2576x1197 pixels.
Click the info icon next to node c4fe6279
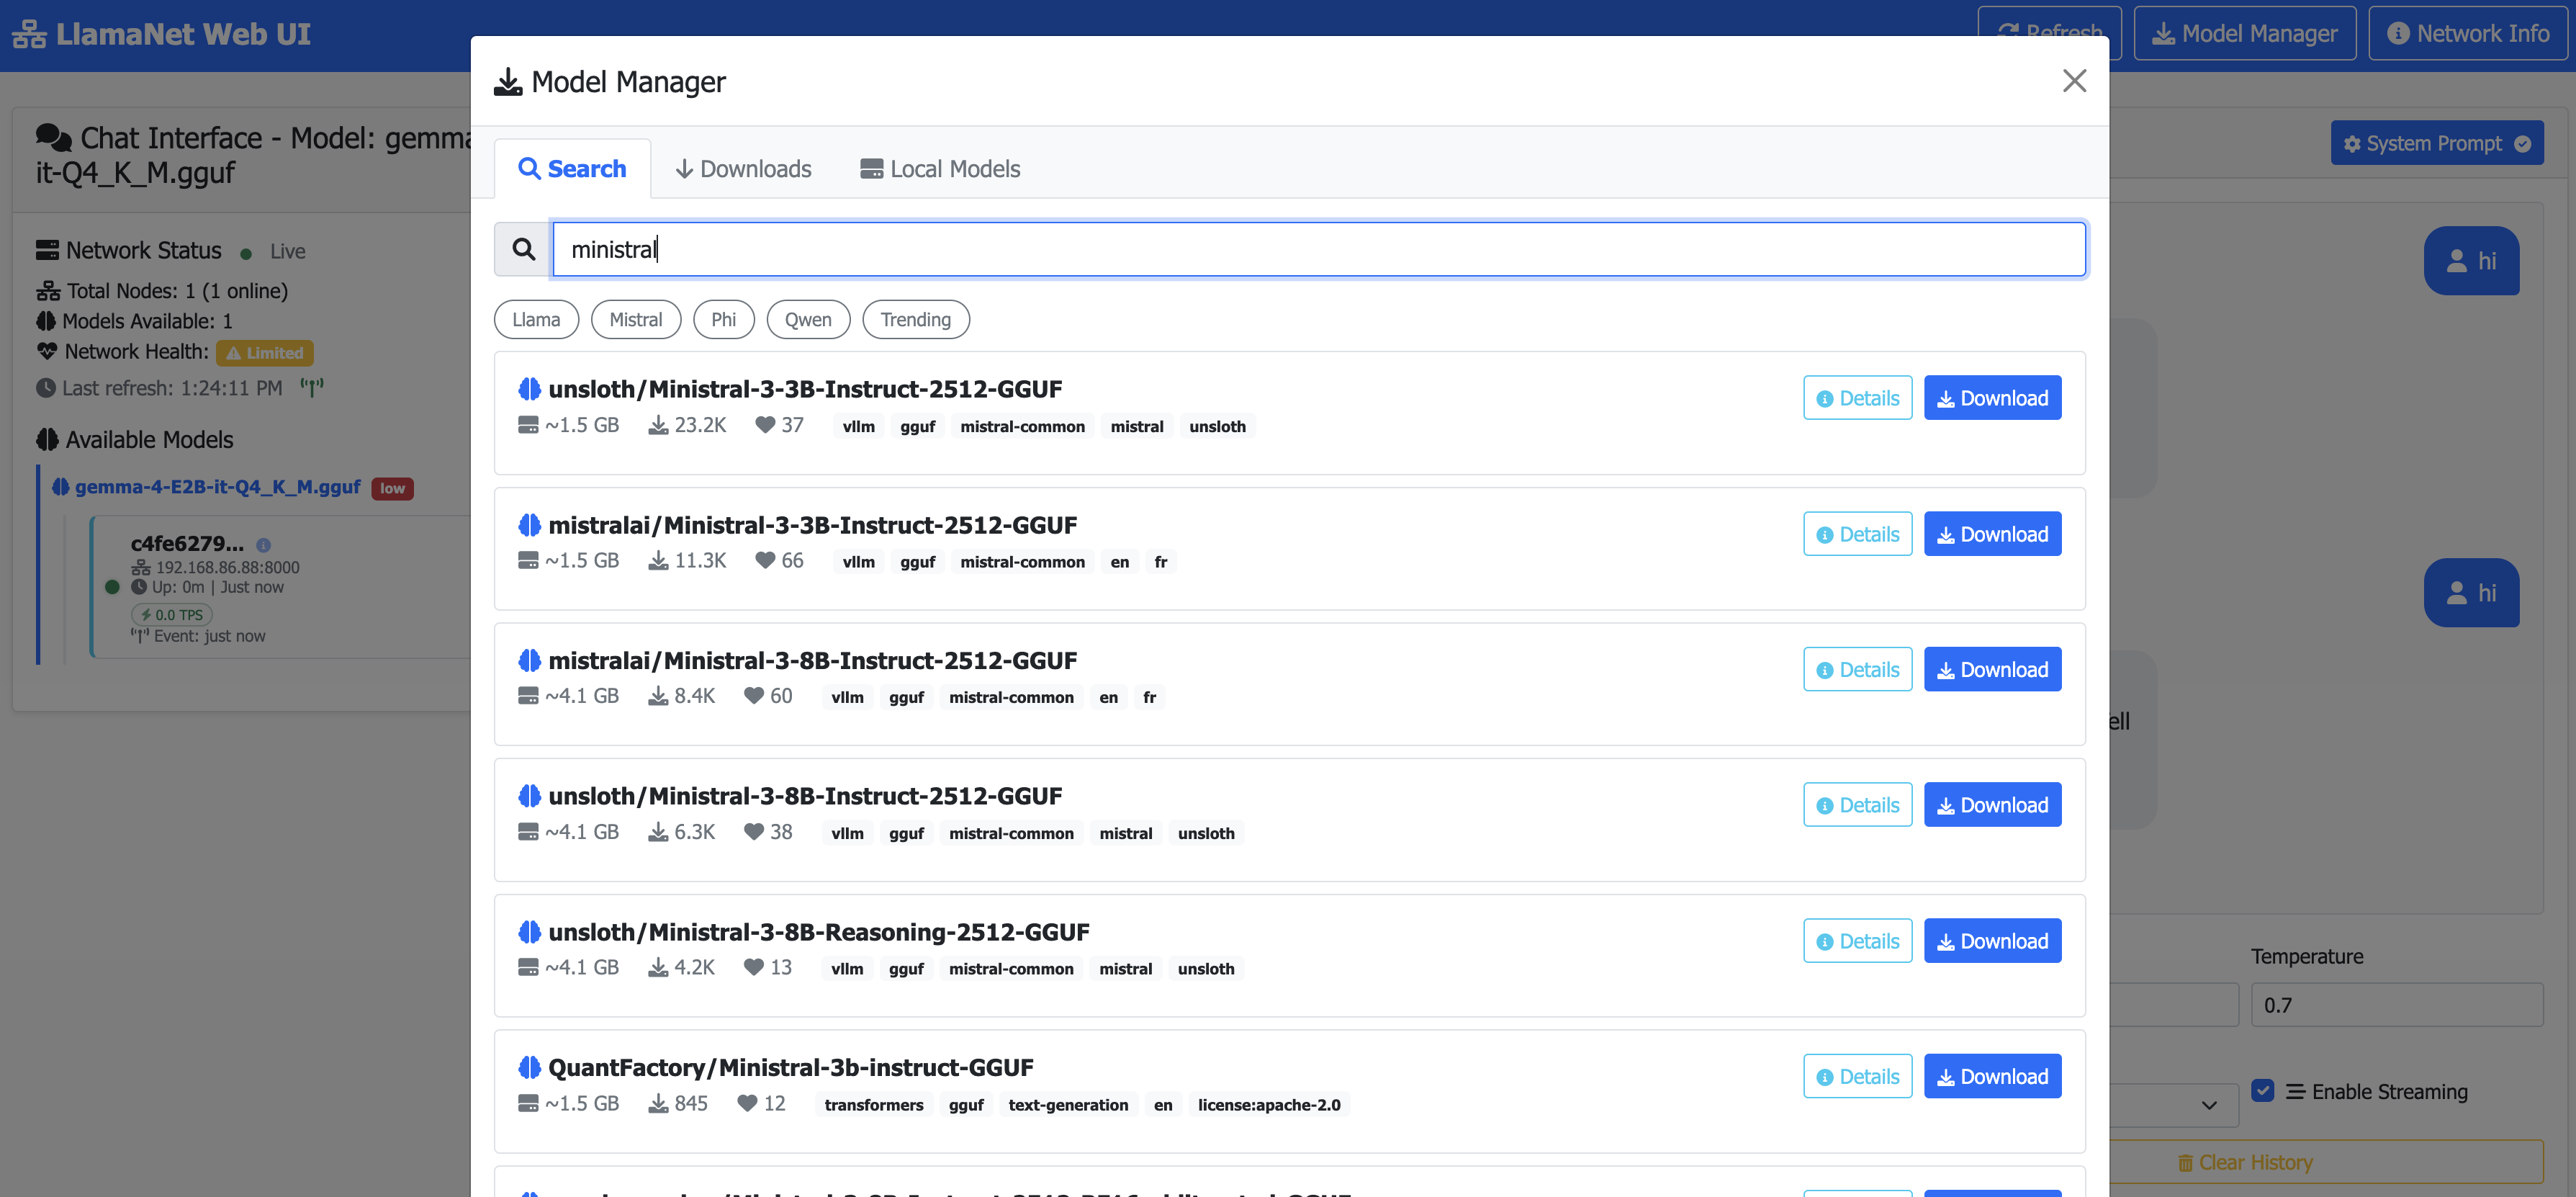pos(263,545)
